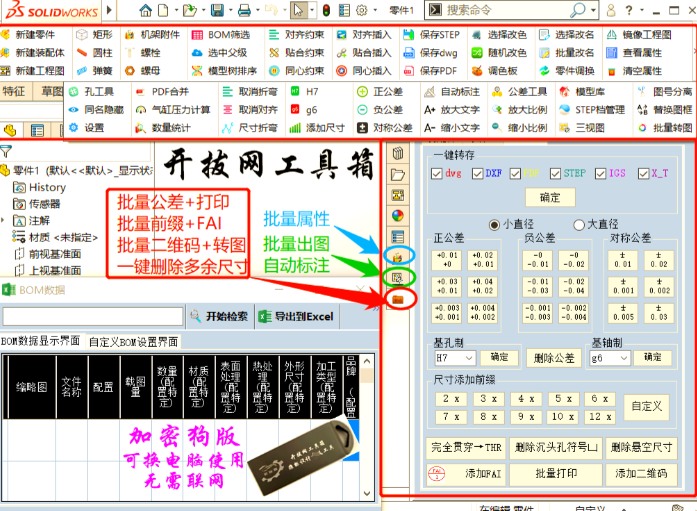This screenshot has height=511, width=697.
Task: Apply +0.01/+0 positive tolerance
Action: [x=447, y=259]
